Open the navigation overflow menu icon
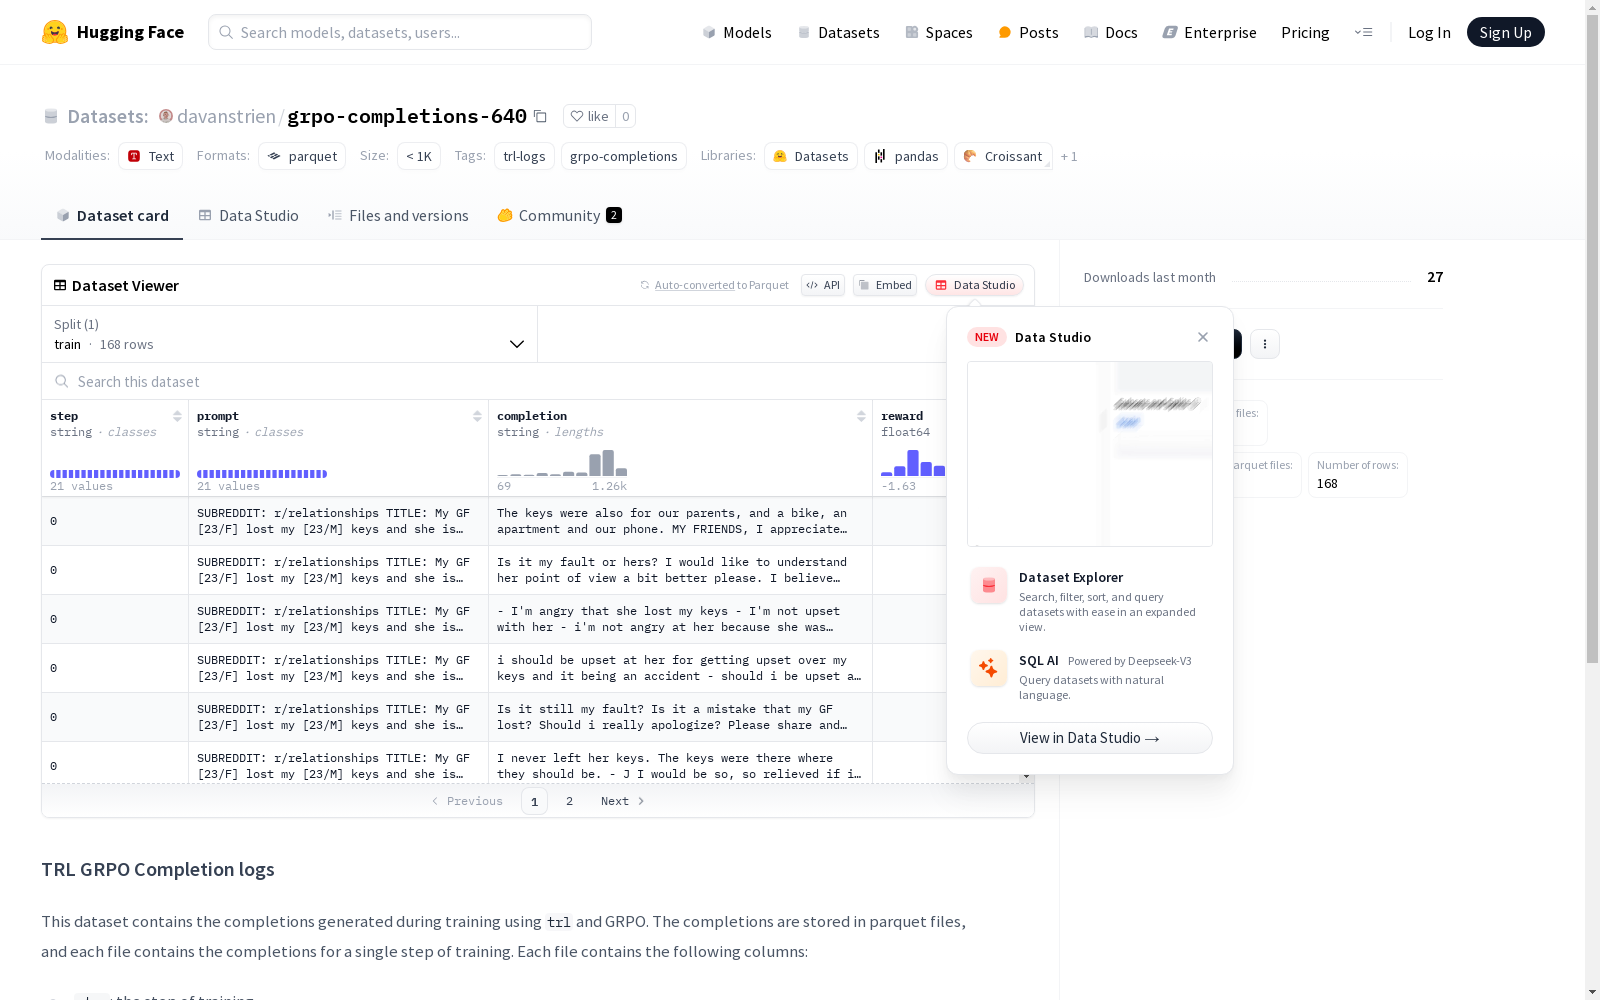The width and height of the screenshot is (1600, 1000). click(1363, 32)
